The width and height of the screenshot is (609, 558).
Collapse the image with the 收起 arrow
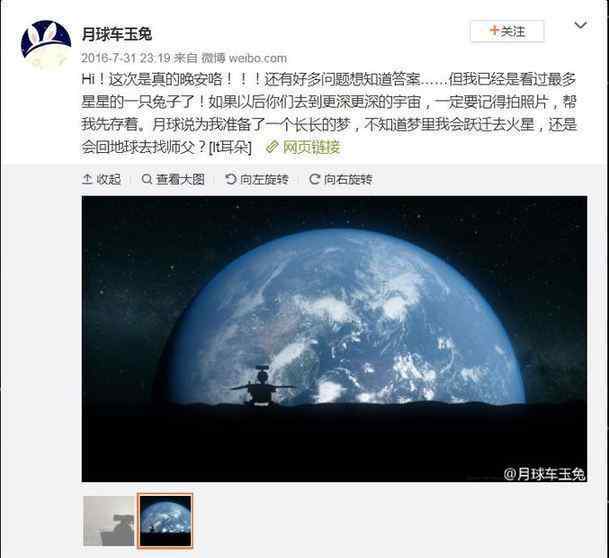[87, 179]
